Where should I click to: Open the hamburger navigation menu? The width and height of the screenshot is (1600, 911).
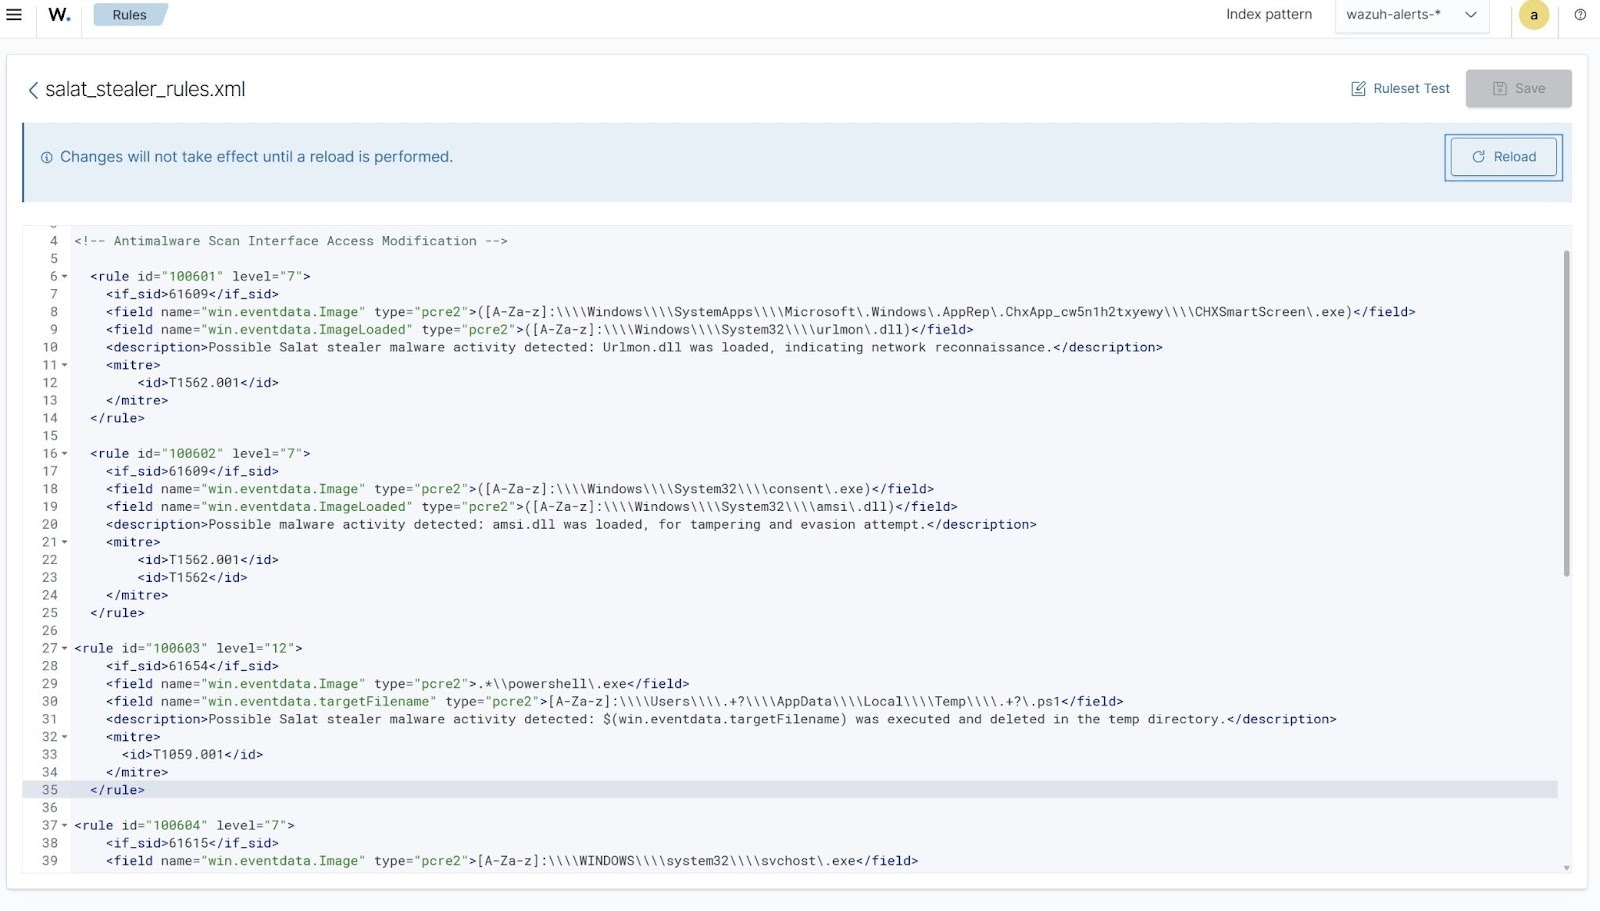pyautogui.click(x=14, y=15)
